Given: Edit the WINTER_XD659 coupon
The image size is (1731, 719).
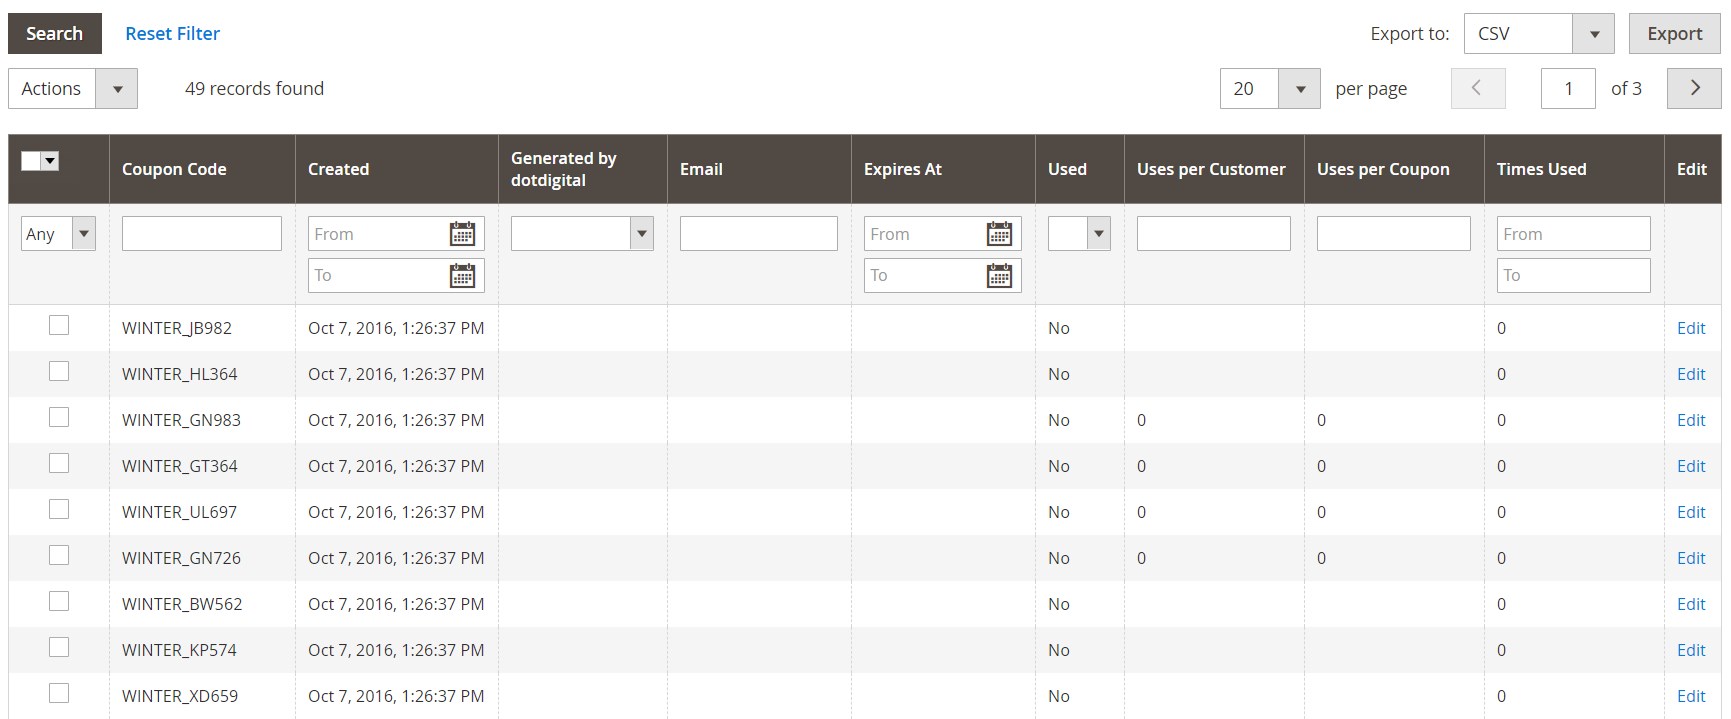Looking at the screenshot, I should point(1691,696).
